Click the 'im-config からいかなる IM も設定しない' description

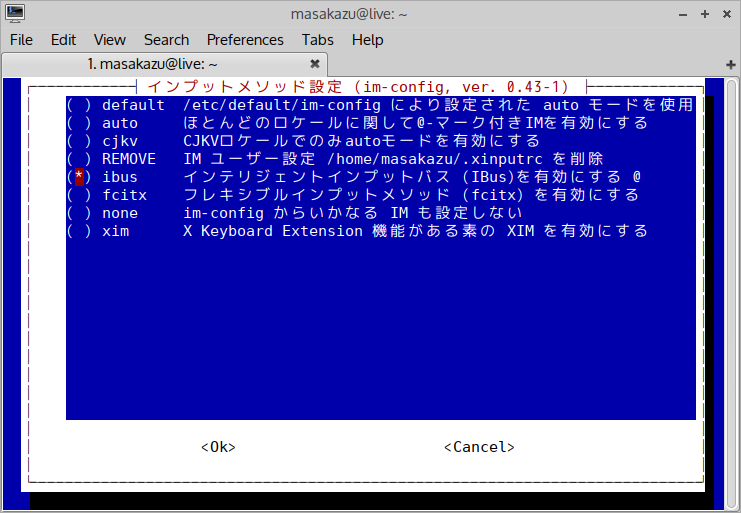(x=353, y=213)
